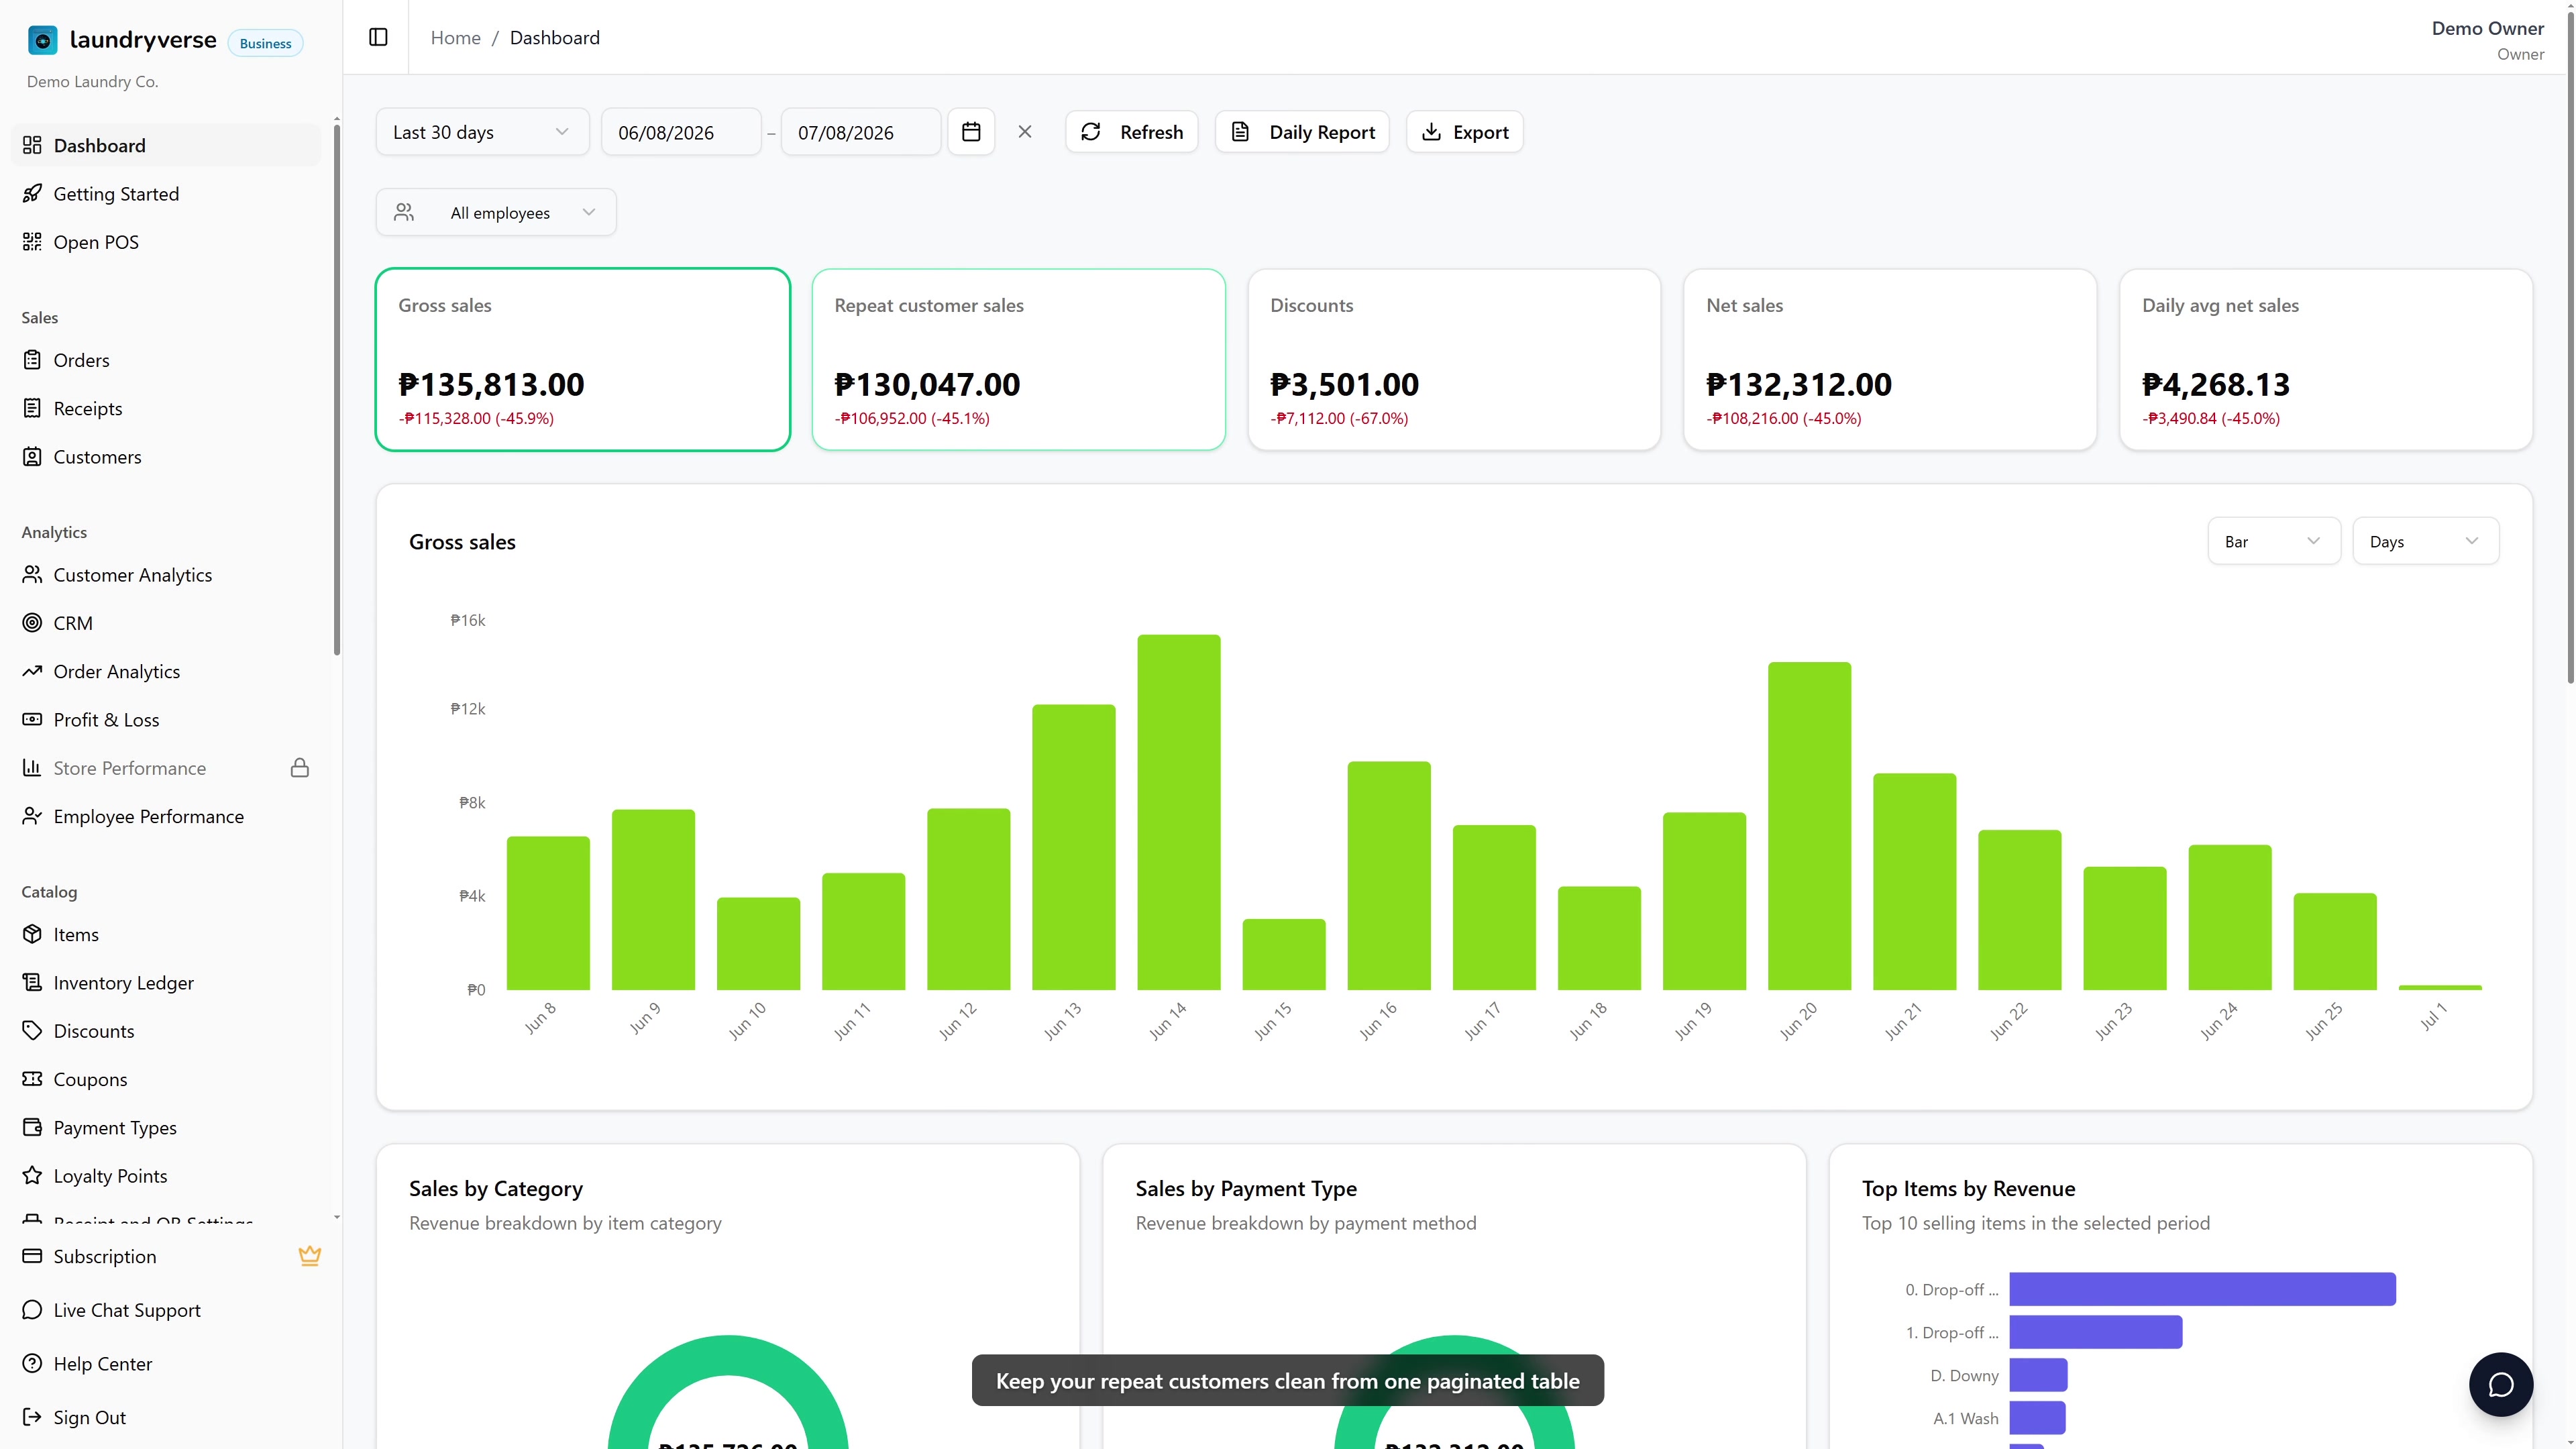Click the Top Items by Revenue heading
The height and width of the screenshot is (1449, 2576).
tap(1968, 1188)
